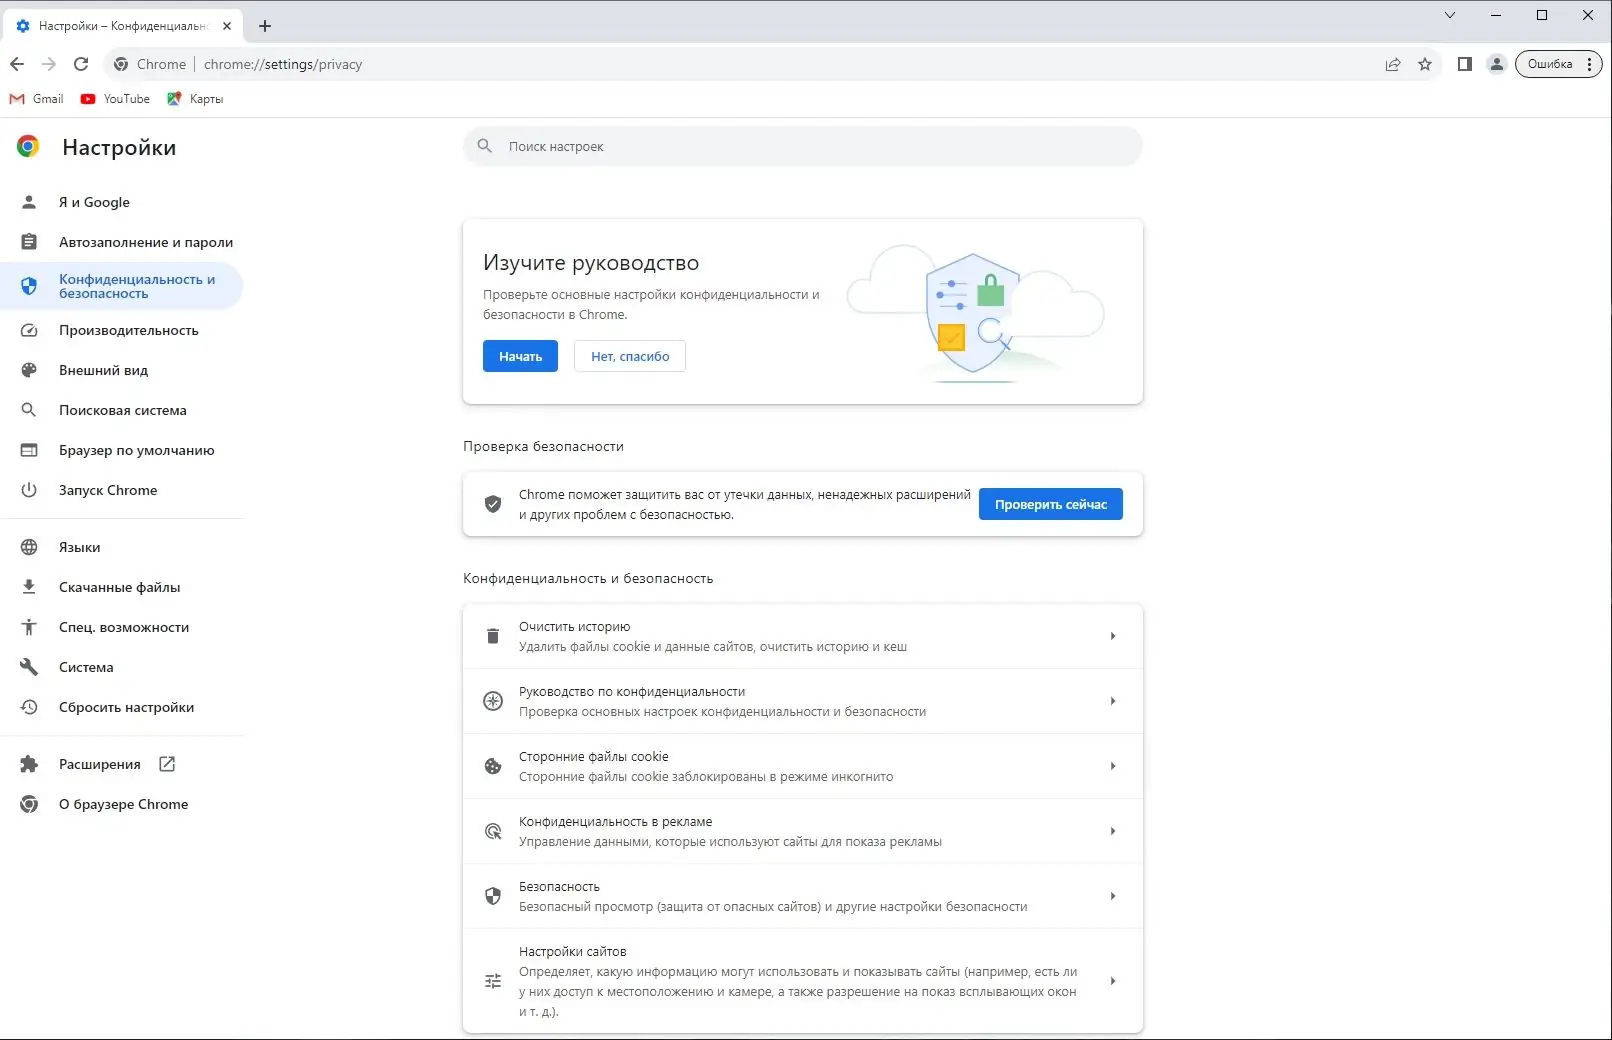Open the Gmail shortcut in the bookmarks bar
Screen dimensions: 1612x1040
pos(36,98)
